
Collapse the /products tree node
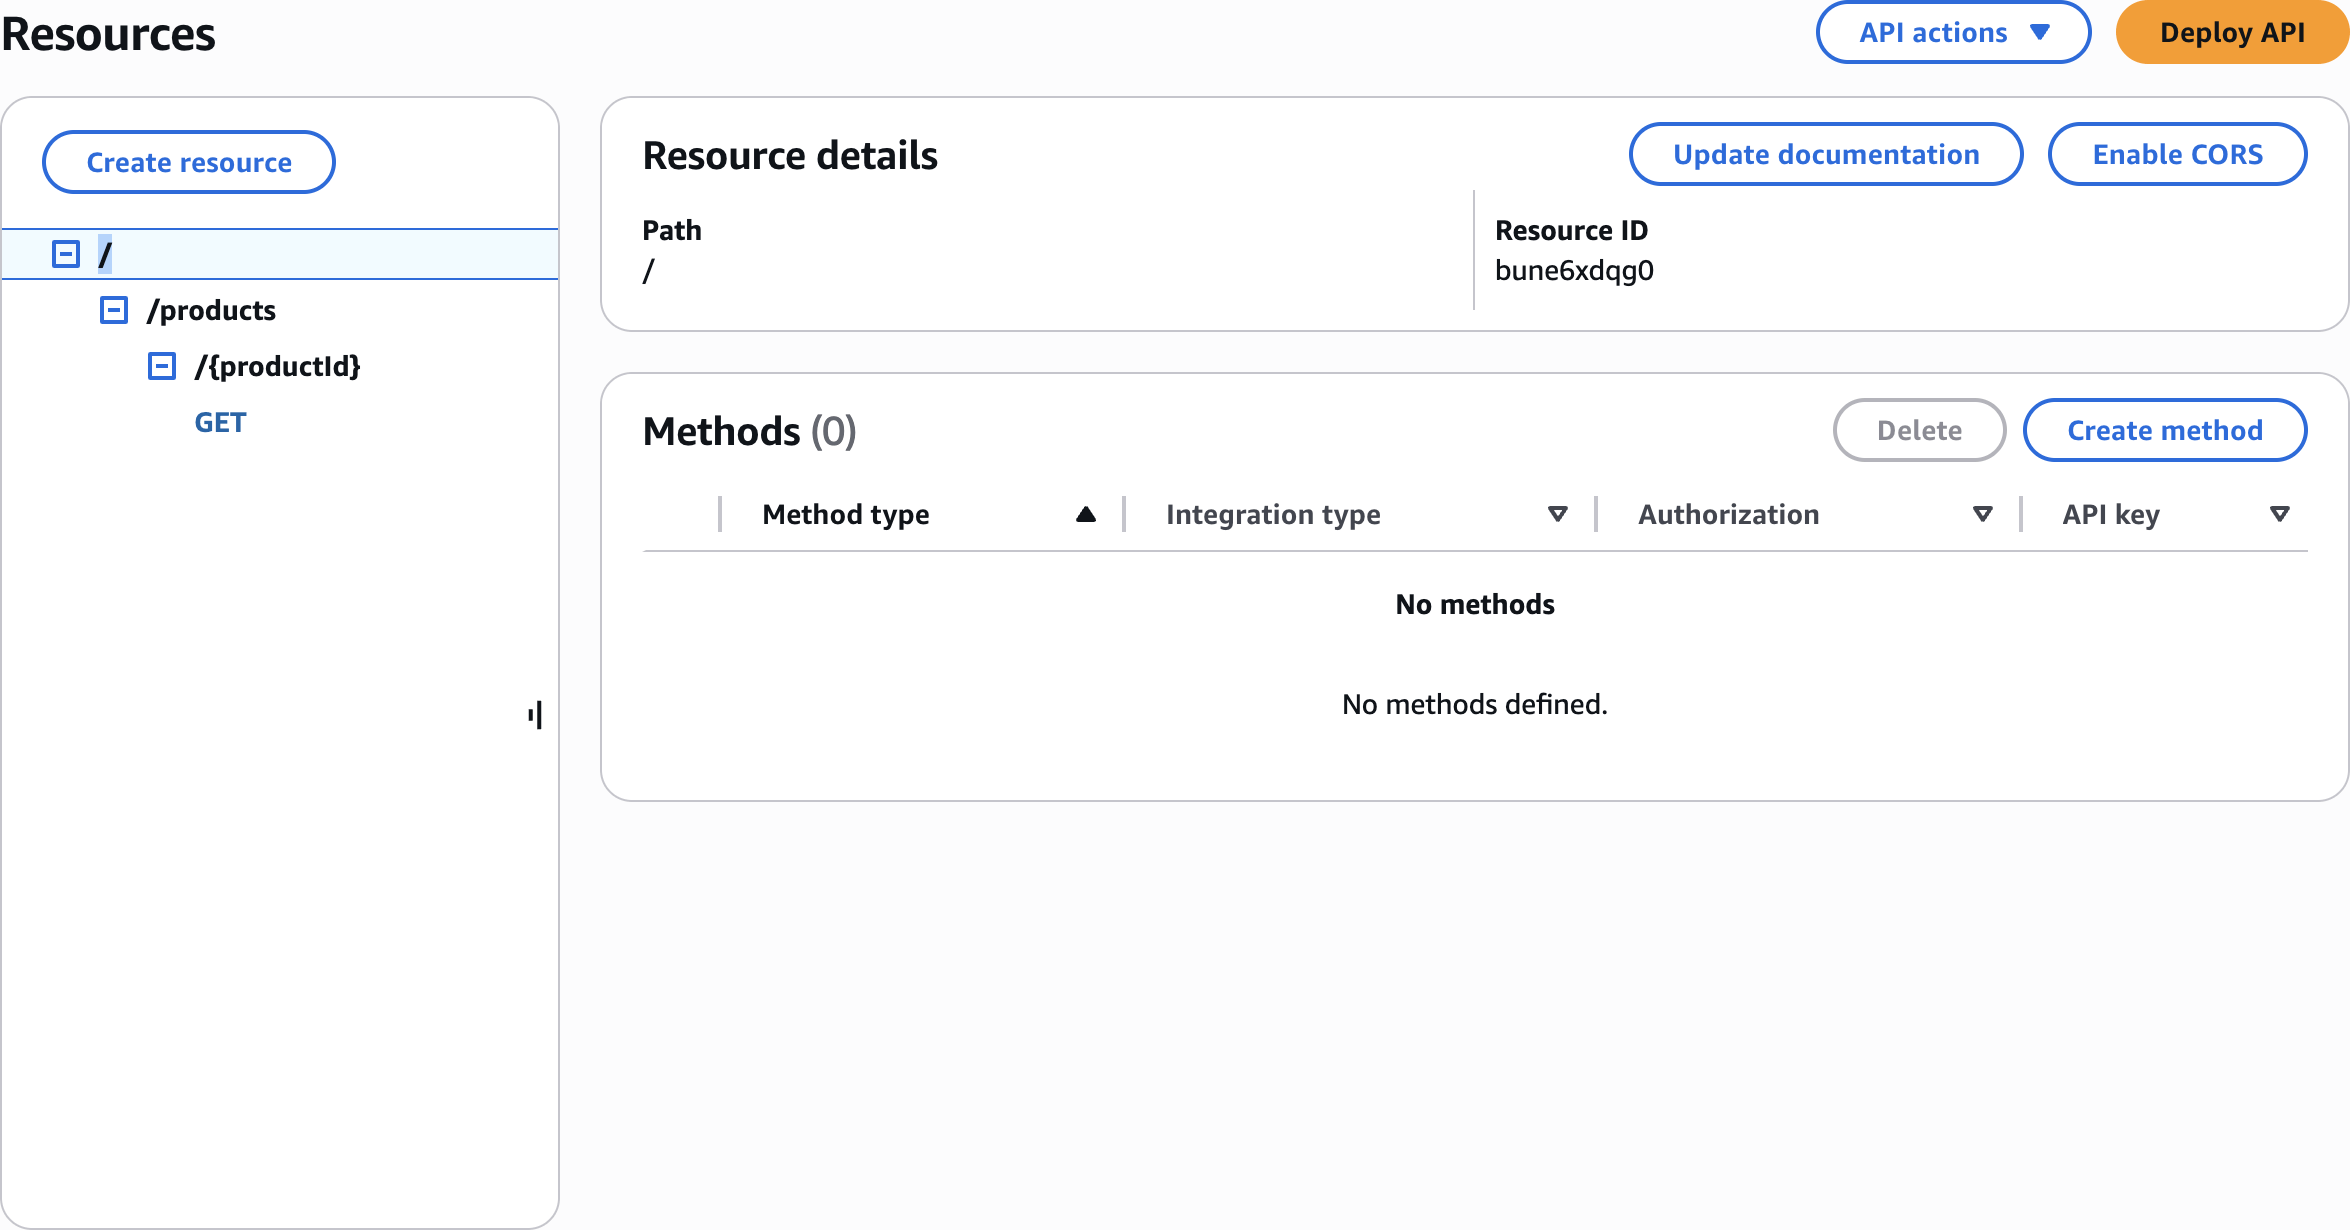click(114, 310)
